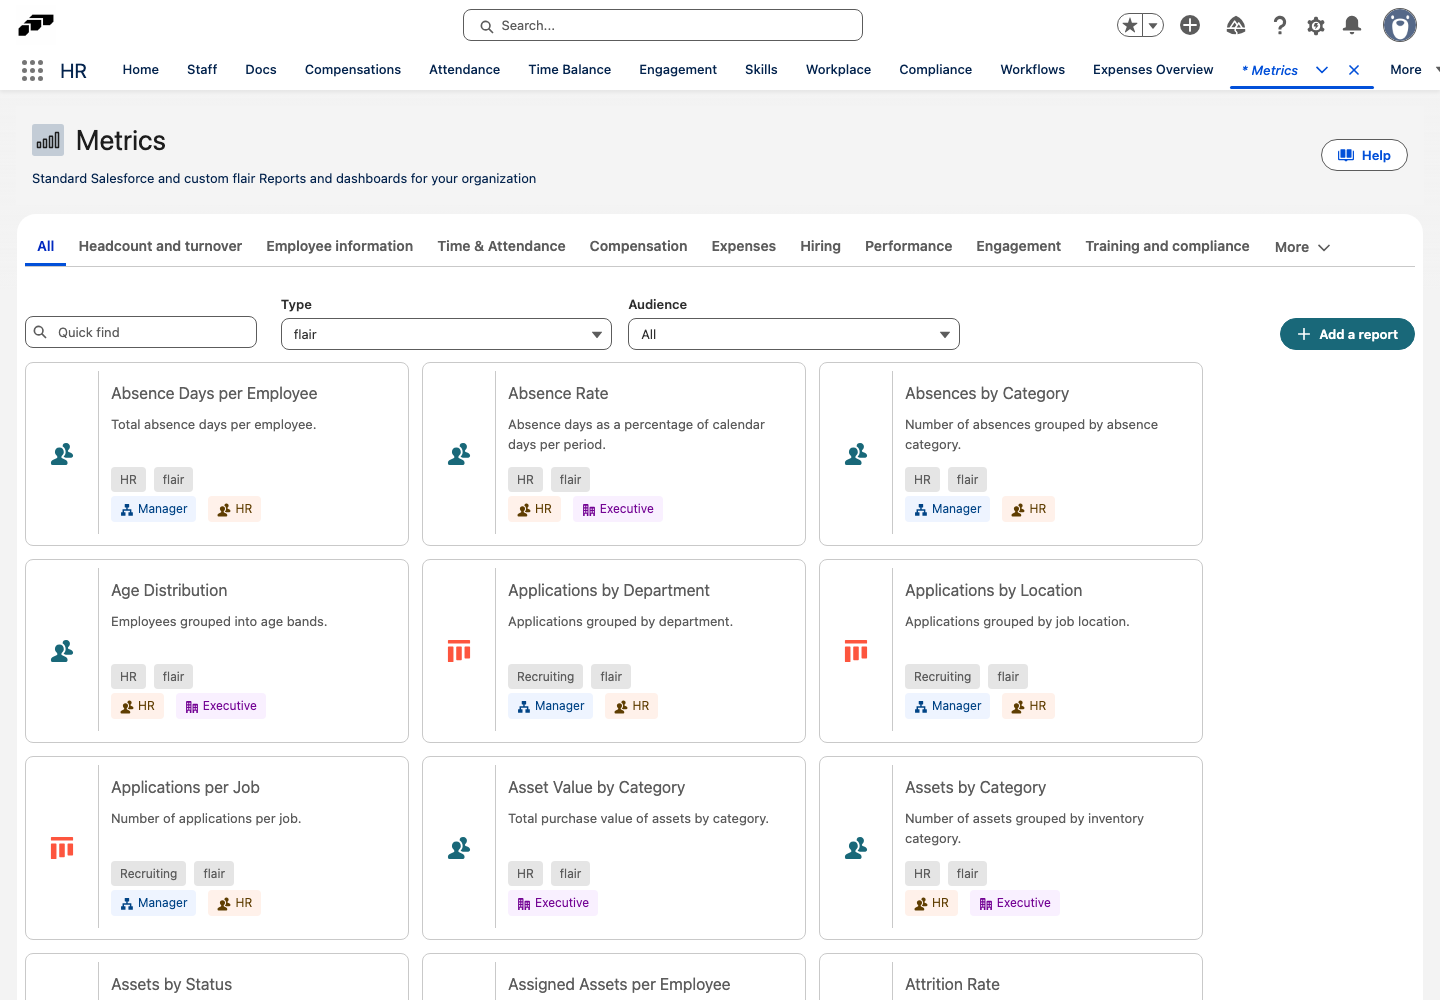Screen dimensions: 1440x1000
Task: Open Applications per Job report title
Action: 185,788
